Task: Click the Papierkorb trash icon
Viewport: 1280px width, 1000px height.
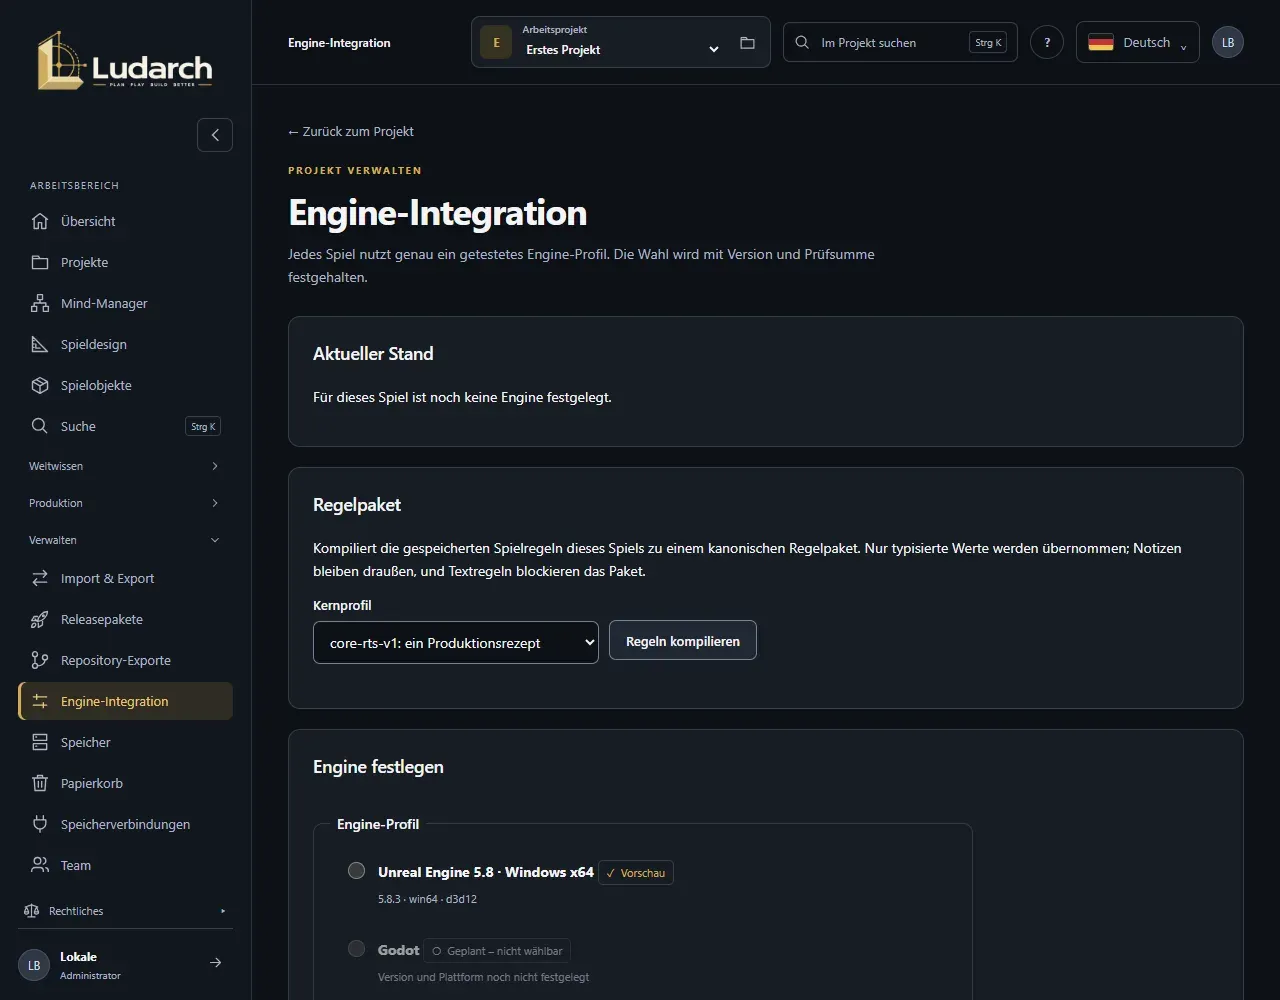Action: [x=40, y=783]
